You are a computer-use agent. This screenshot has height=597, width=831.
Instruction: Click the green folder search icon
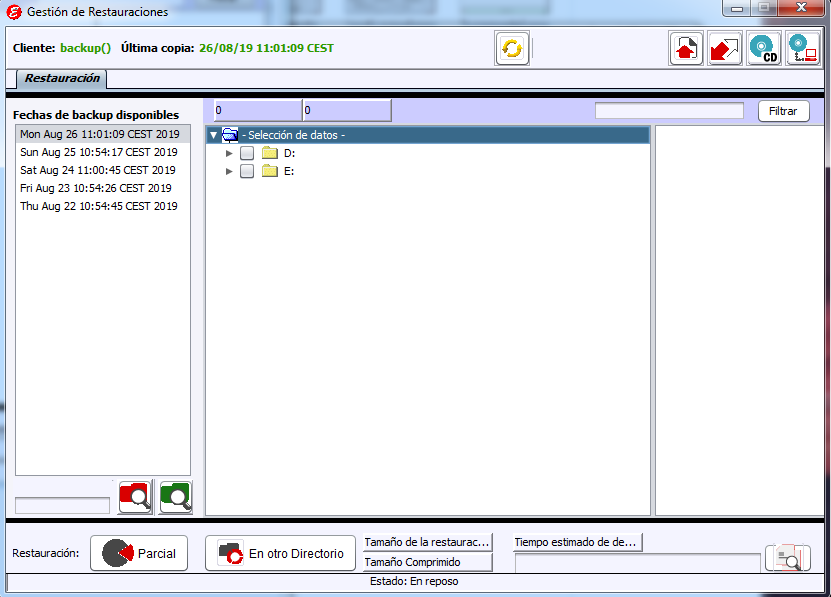(x=175, y=497)
